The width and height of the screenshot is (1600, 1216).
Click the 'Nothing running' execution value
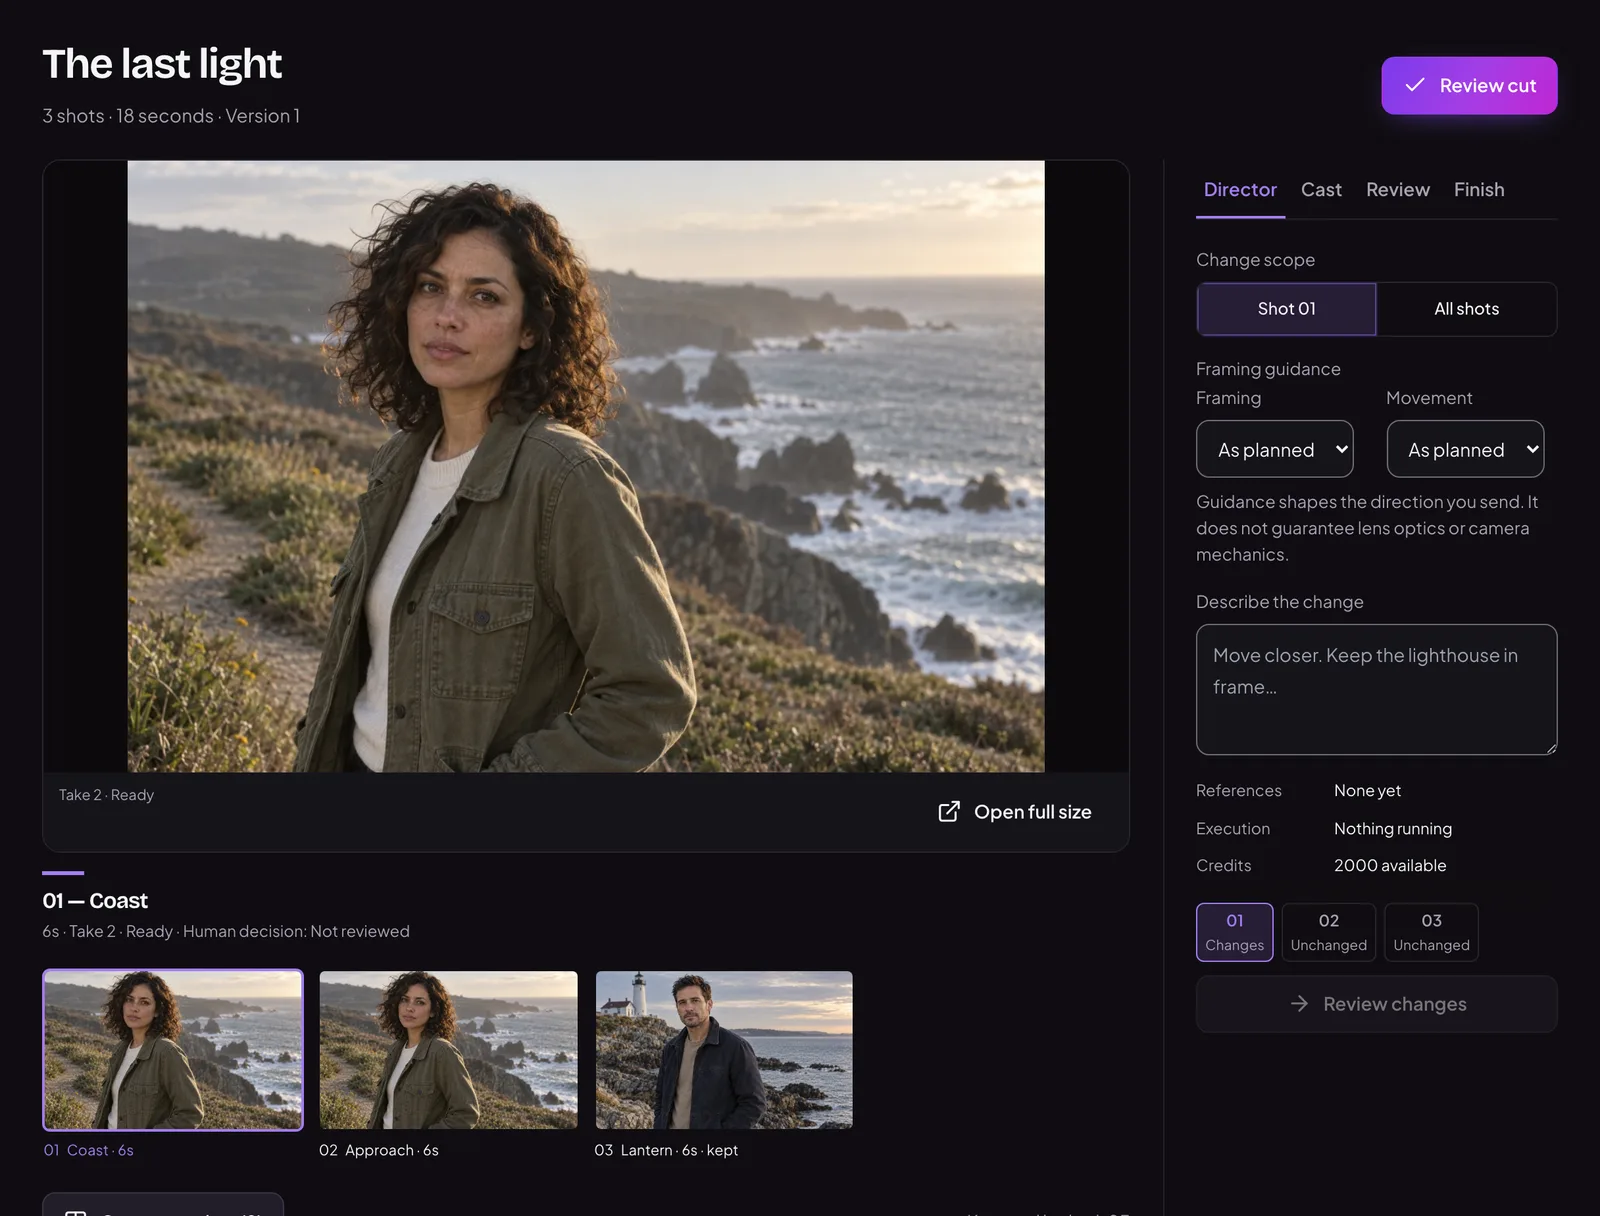point(1393,829)
